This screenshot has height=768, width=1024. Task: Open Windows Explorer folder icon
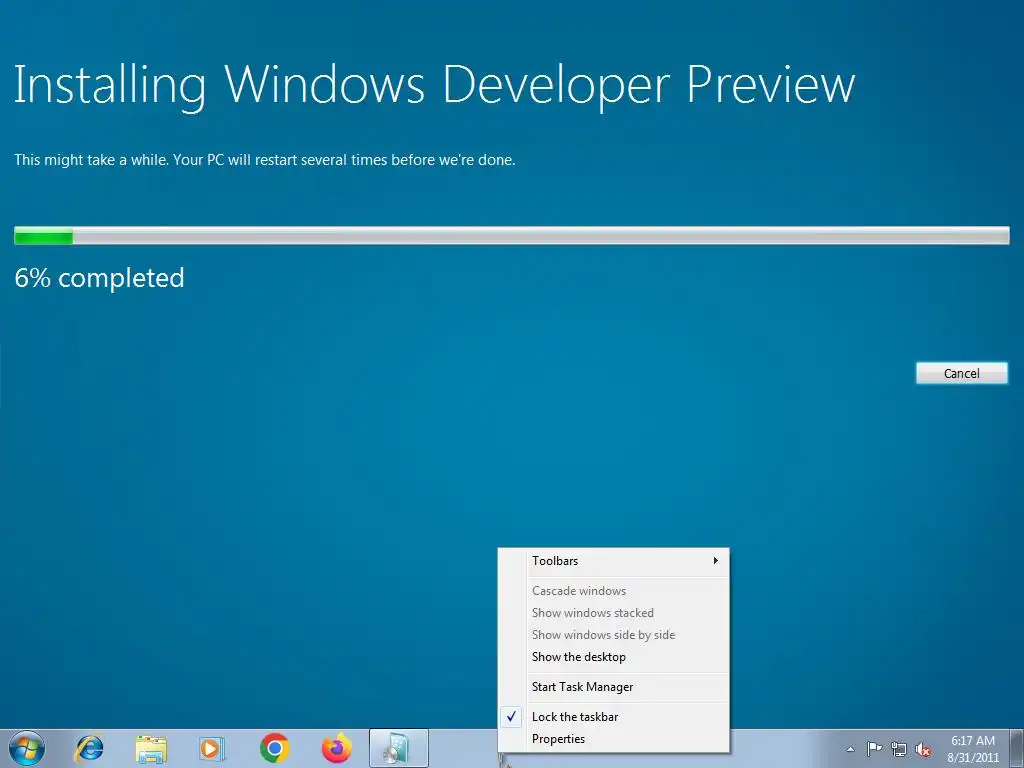click(x=151, y=748)
